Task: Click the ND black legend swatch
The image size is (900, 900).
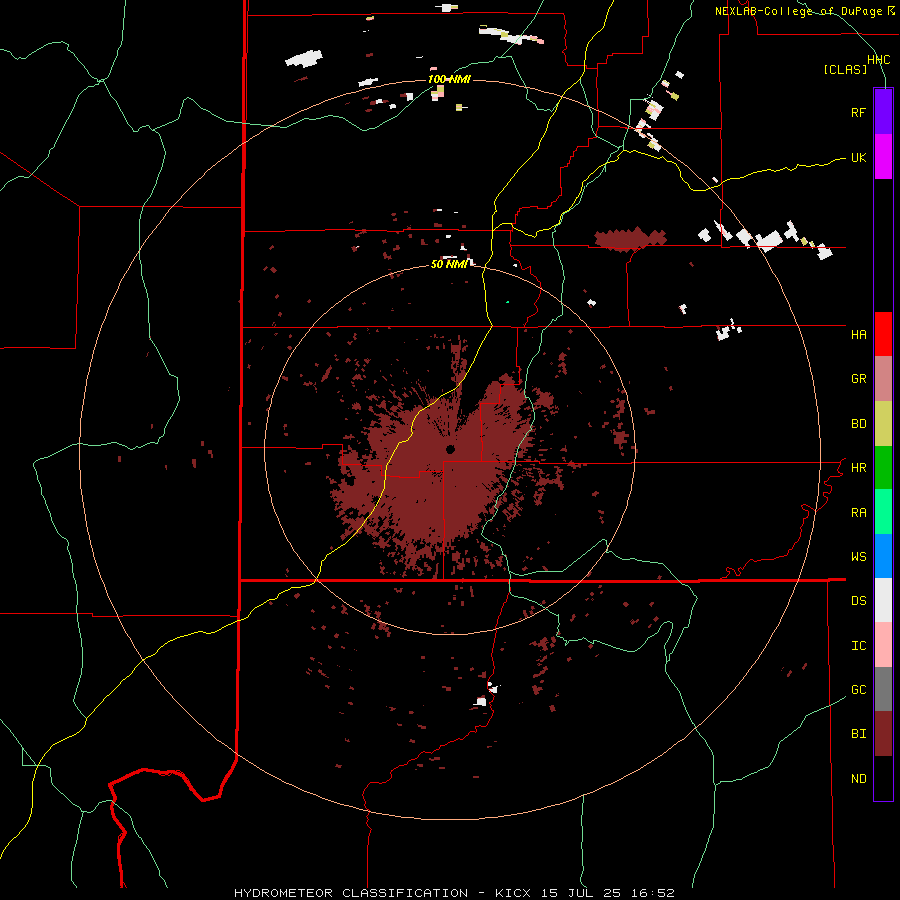Action: 883,778
